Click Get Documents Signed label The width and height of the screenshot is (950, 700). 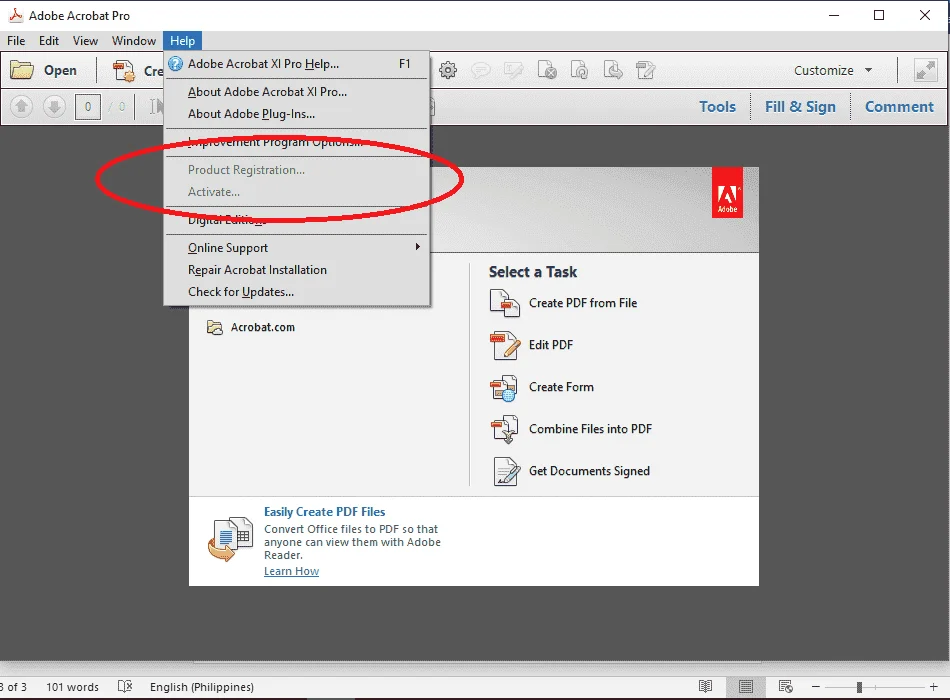589,471
